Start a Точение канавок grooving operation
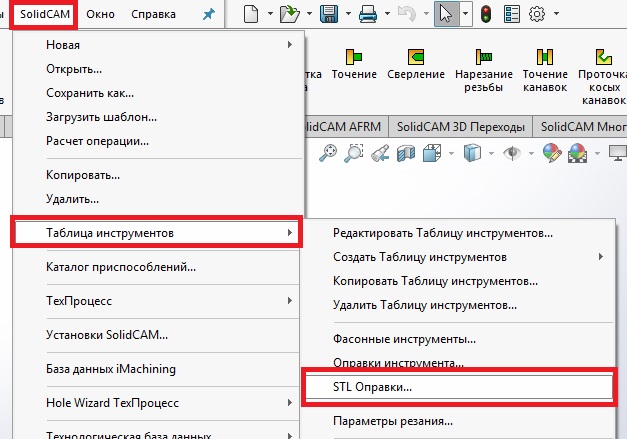The image size is (627, 439). tap(545, 70)
